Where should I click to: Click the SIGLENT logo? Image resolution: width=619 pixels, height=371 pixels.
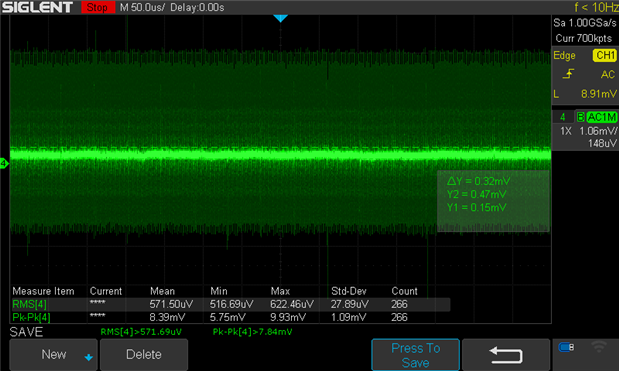click(38, 7)
